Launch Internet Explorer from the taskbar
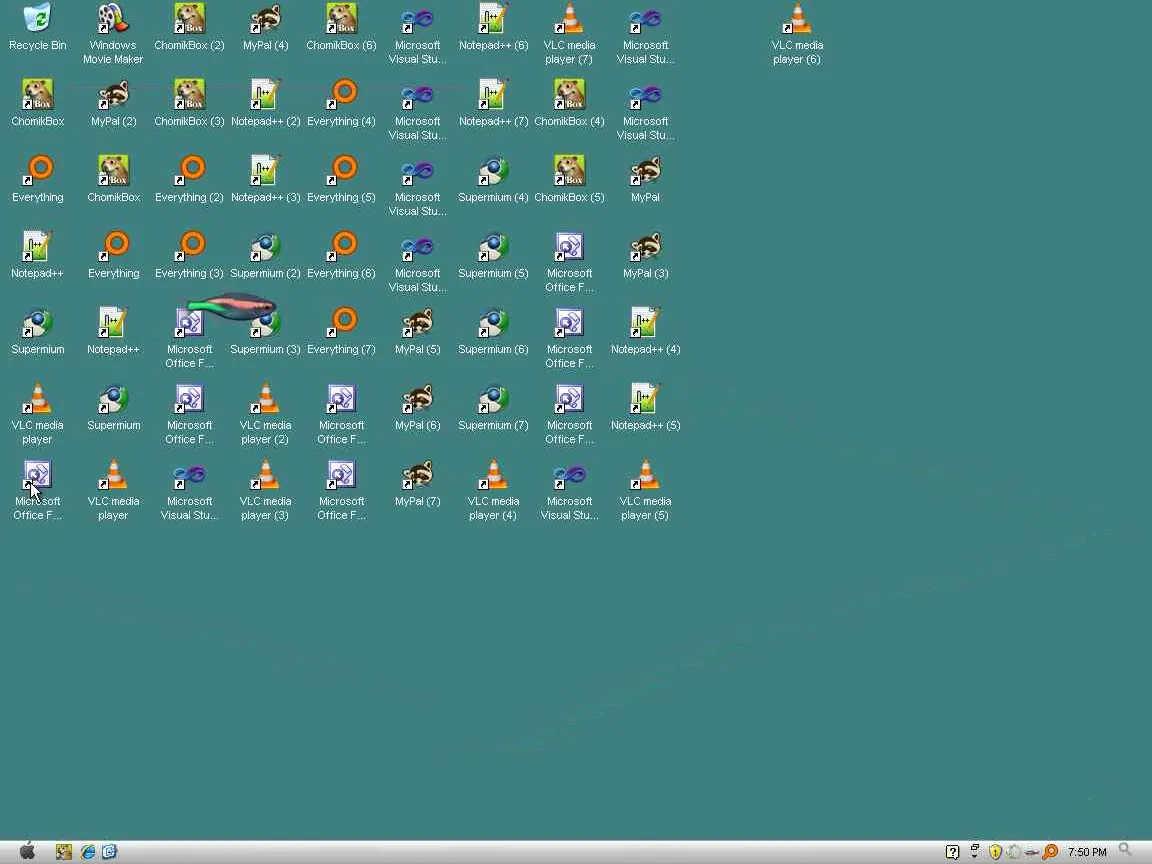The height and width of the screenshot is (864, 1152). click(x=87, y=852)
